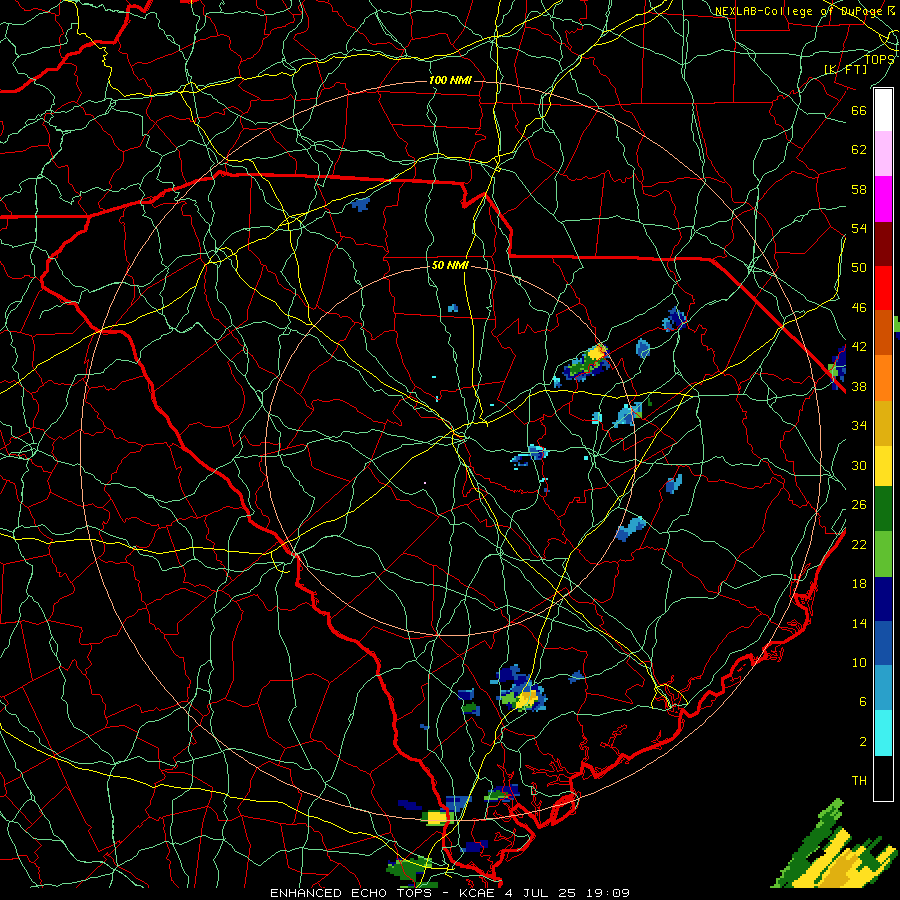The height and width of the screenshot is (900, 900).
Task: Click the "[K FT]" units label
Action: 846,69
